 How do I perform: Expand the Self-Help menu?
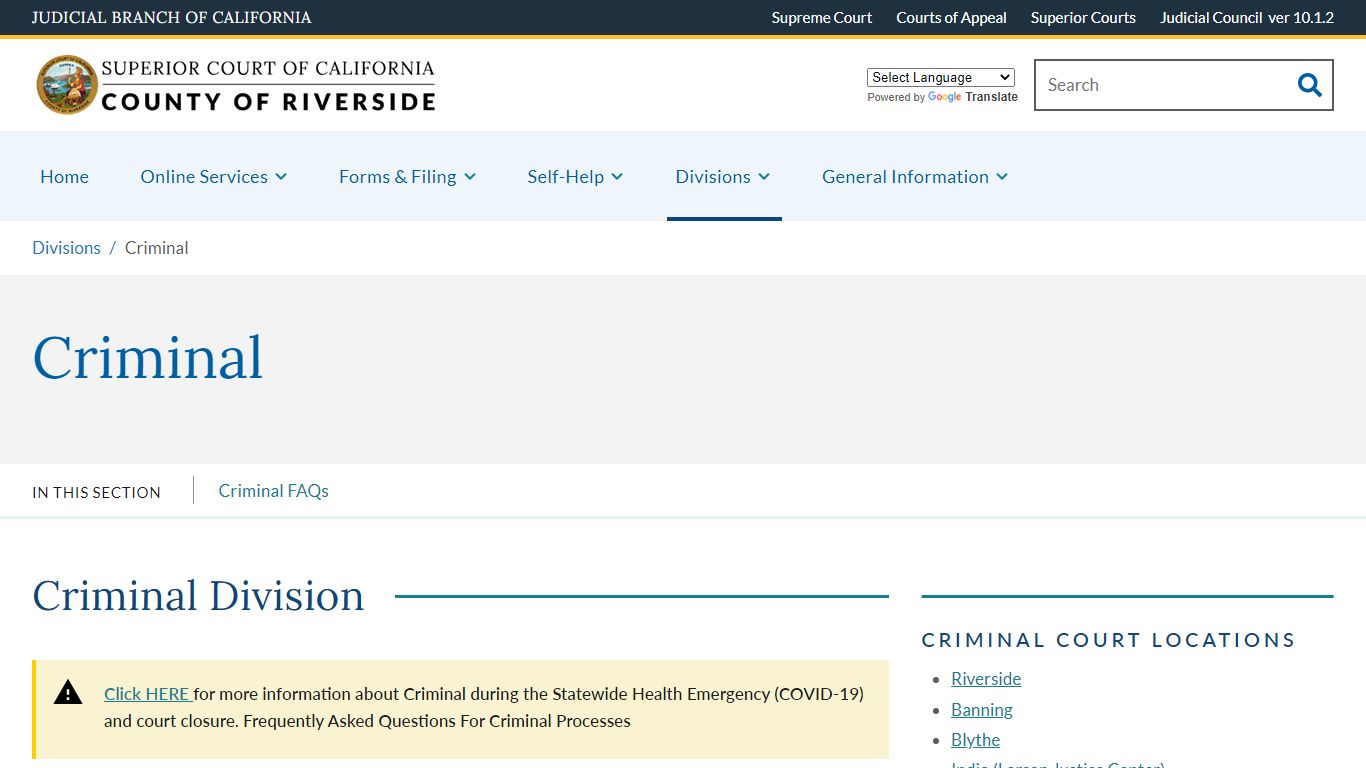point(575,176)
